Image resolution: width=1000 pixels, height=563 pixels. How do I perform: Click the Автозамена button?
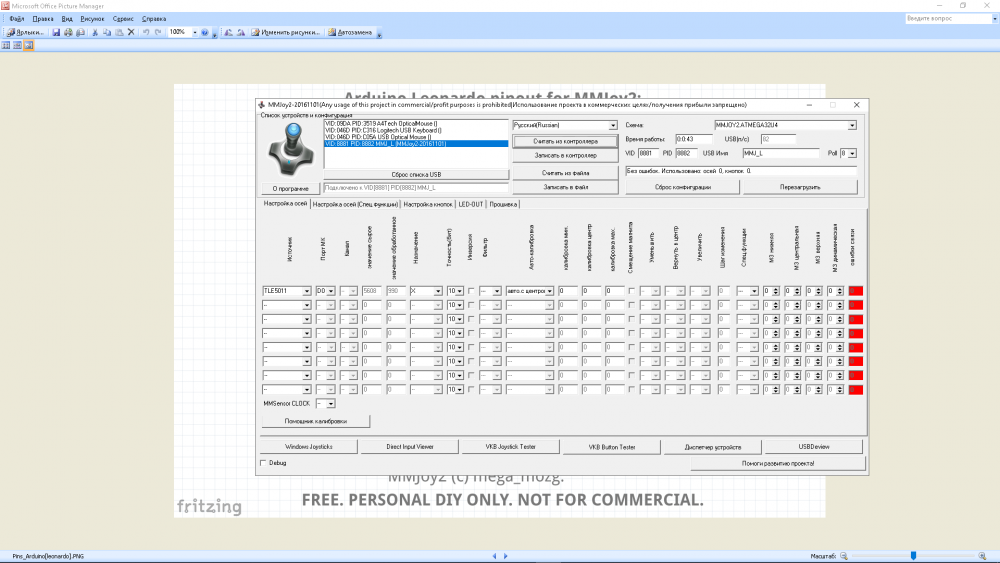(353, 32)
